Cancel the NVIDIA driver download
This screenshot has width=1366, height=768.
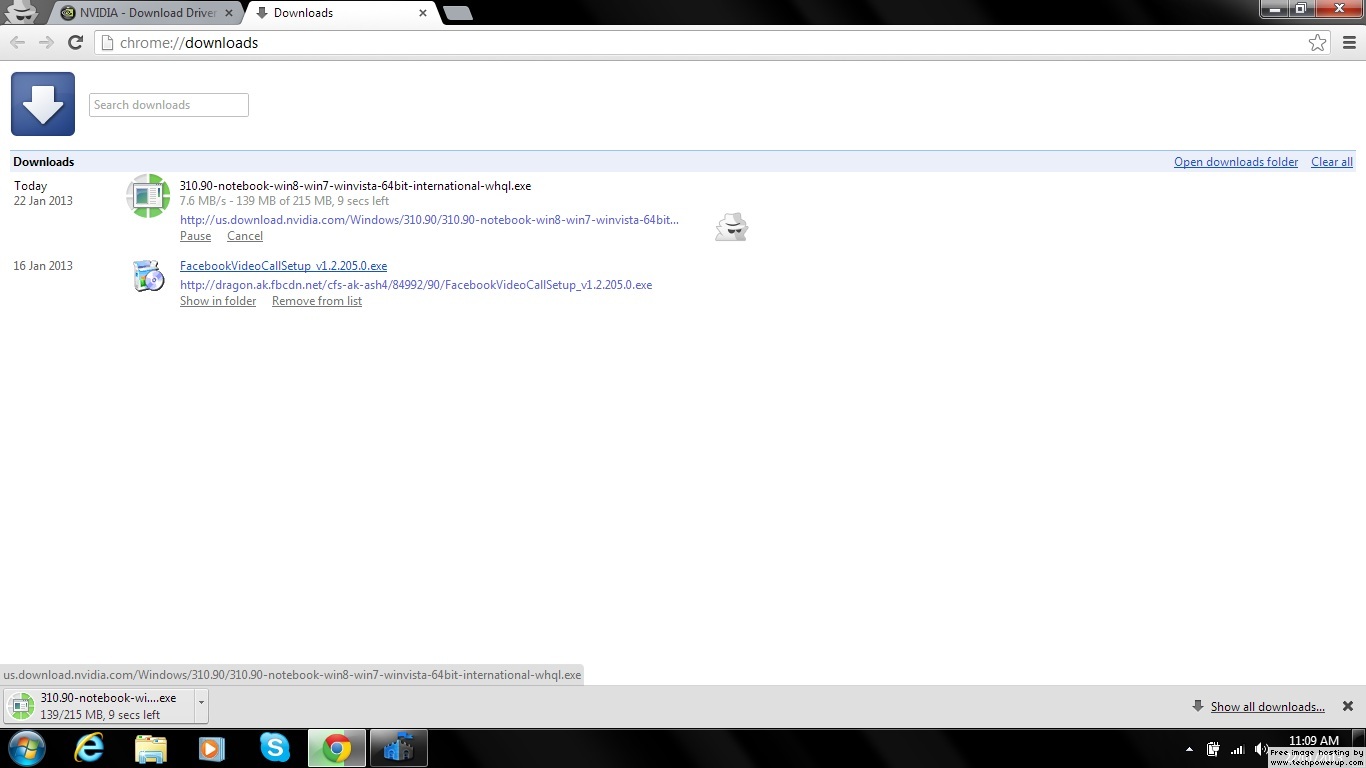pos(245,236)
